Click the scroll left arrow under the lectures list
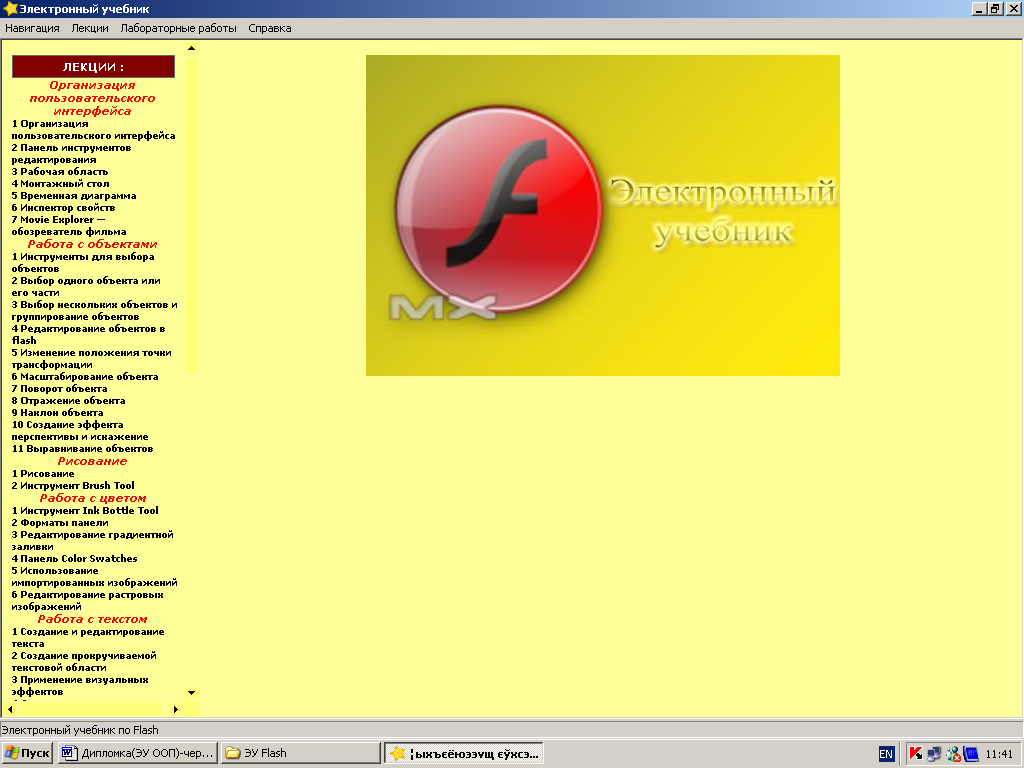Image resolution: width=1024 pixels, height=768 pixels. tap(10, 709)
